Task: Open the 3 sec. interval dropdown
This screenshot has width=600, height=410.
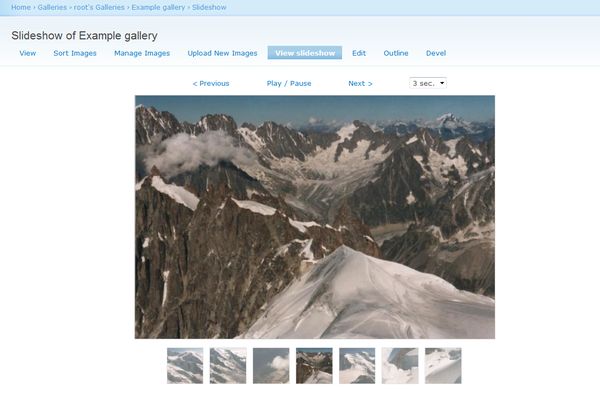Action: point(428,83)
